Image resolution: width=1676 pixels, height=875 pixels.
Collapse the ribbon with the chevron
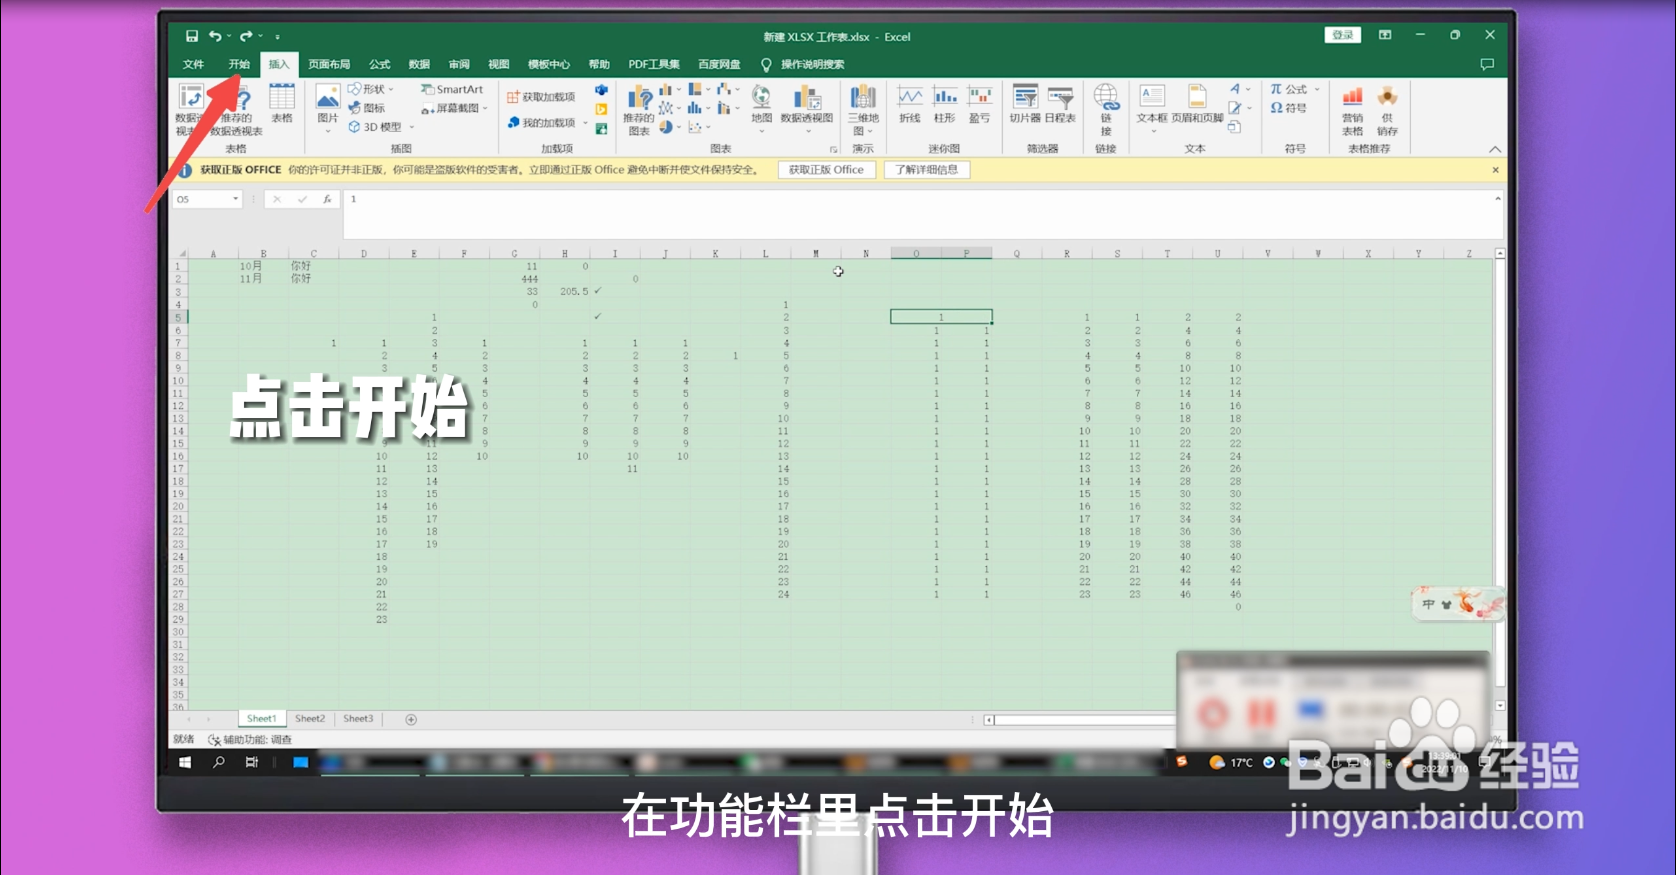pos(1495,149)
